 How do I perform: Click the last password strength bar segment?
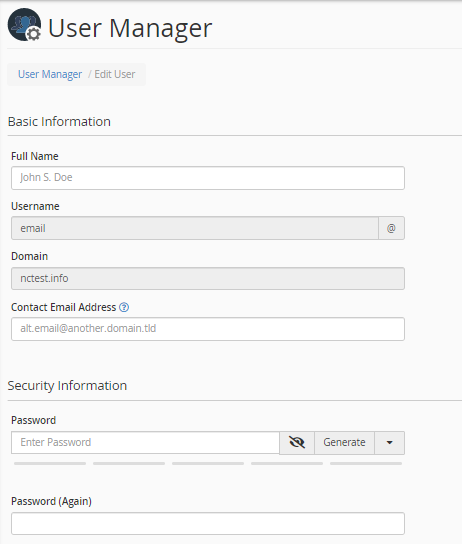point(366,464)
